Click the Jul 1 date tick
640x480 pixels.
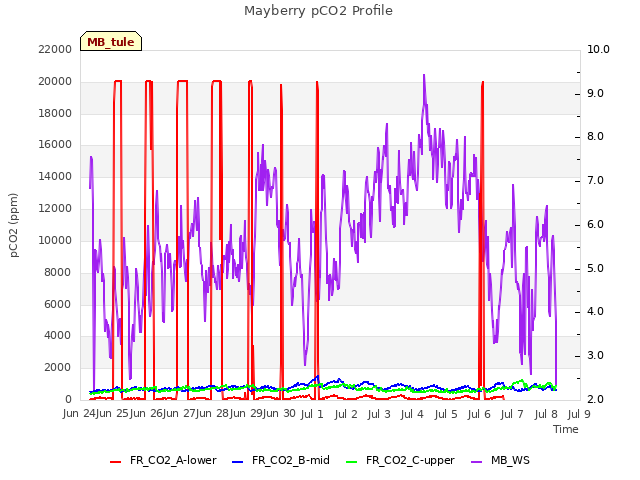pos(312,414)
